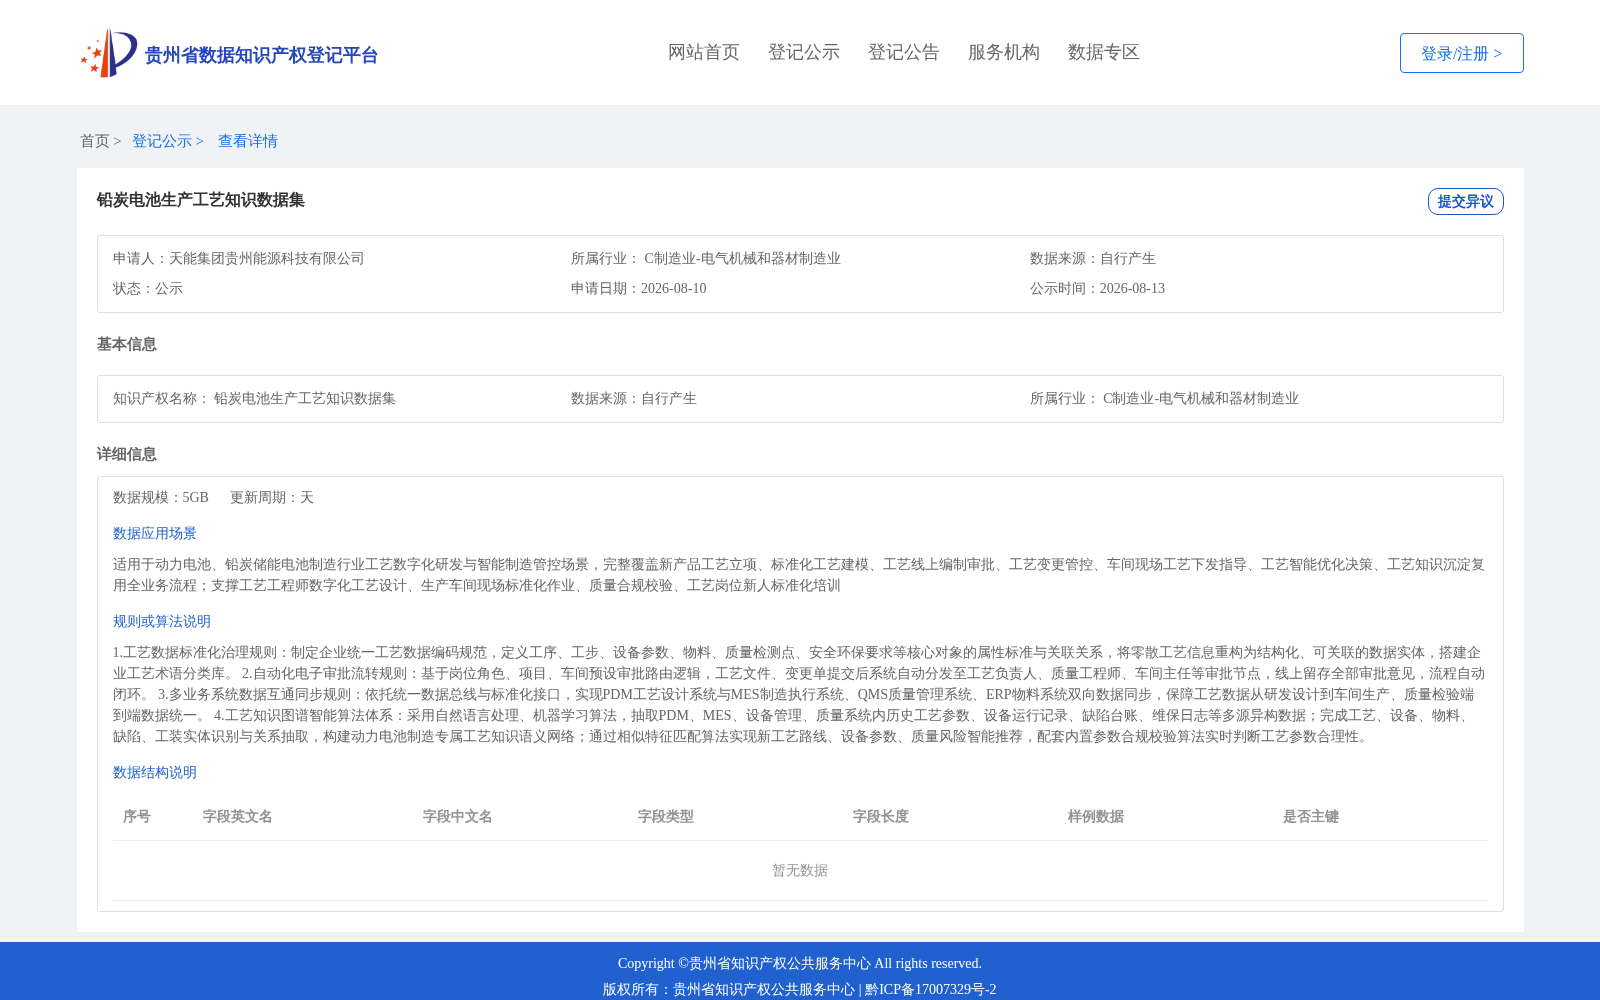Click 序号 column header
This screenshot has width=1600, height=1000.
(137, 817)
